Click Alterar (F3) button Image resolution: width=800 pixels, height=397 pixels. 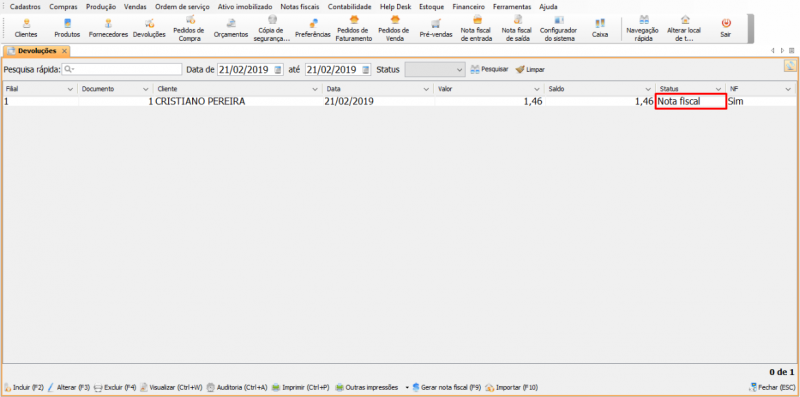click(x=69, y=387)
